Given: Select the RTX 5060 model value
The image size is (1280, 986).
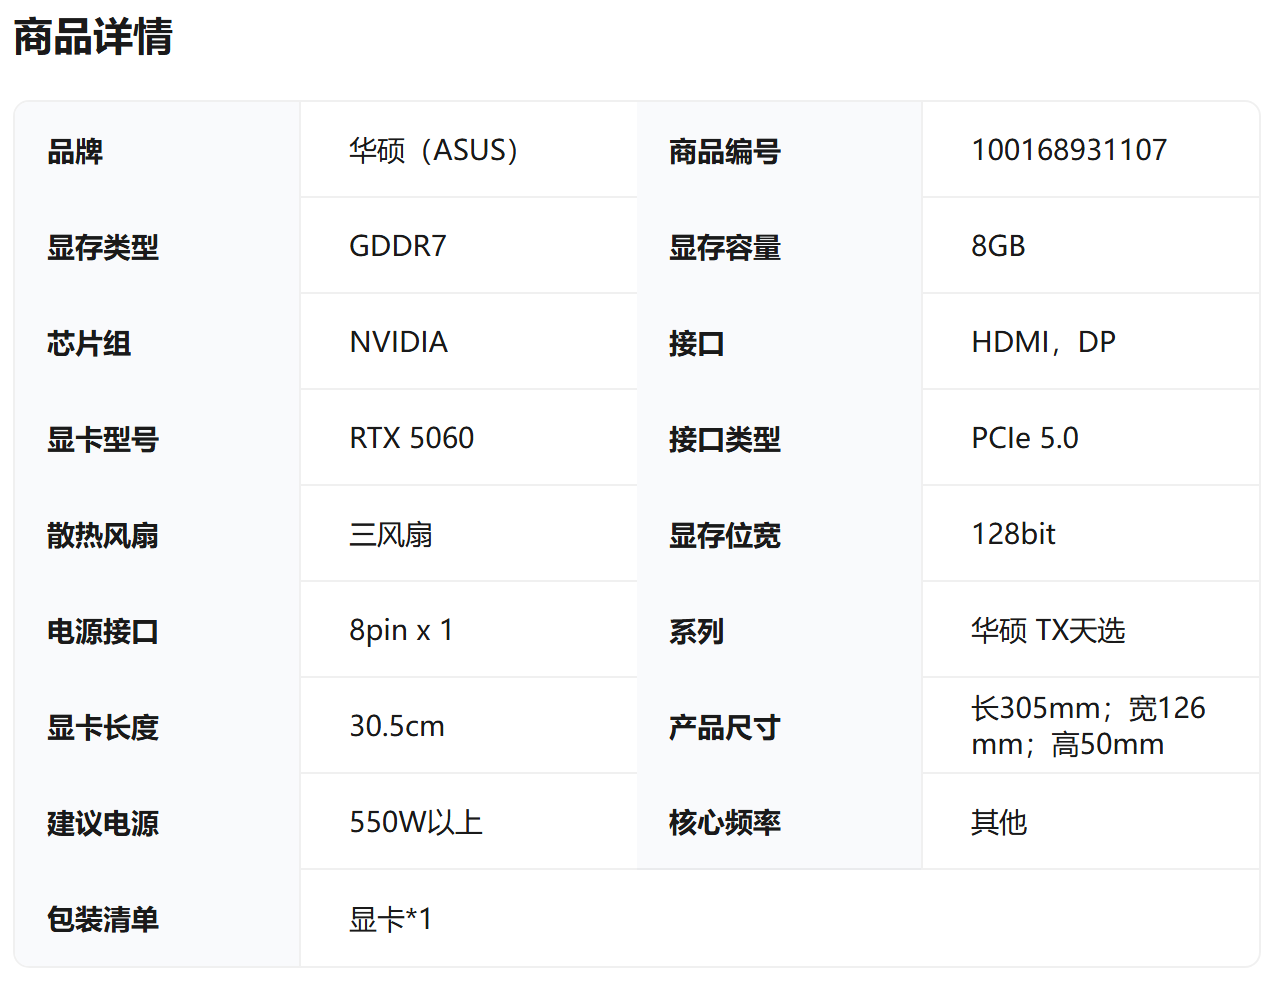Looking at the screenshot, I should click(x=411, y=438).
